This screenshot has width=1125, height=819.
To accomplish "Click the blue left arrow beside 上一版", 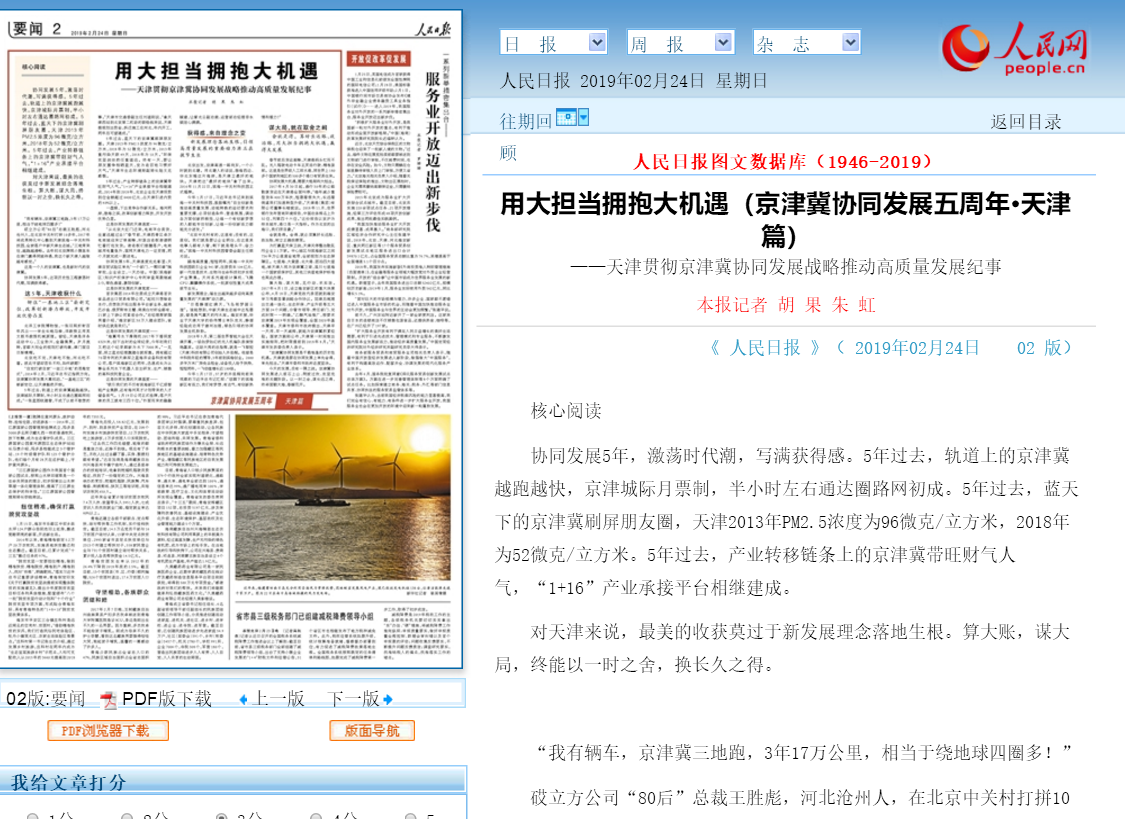I will (243, 699).
